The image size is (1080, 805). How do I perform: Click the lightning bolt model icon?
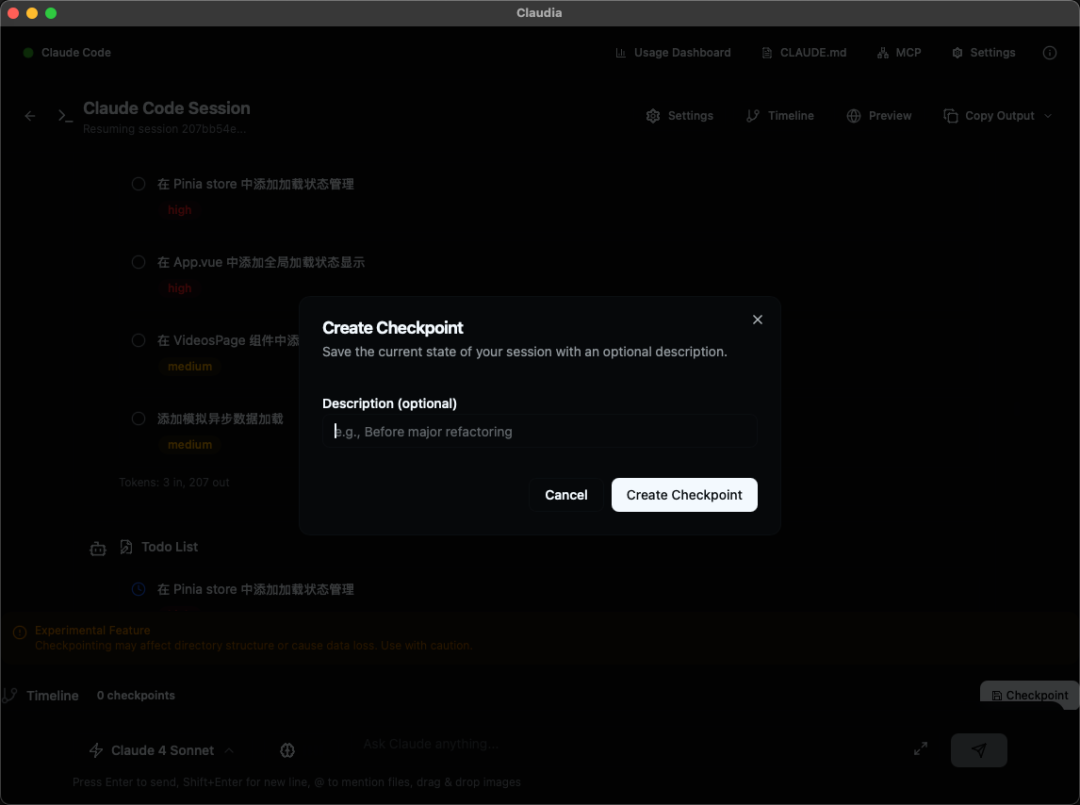coord(96,751)
